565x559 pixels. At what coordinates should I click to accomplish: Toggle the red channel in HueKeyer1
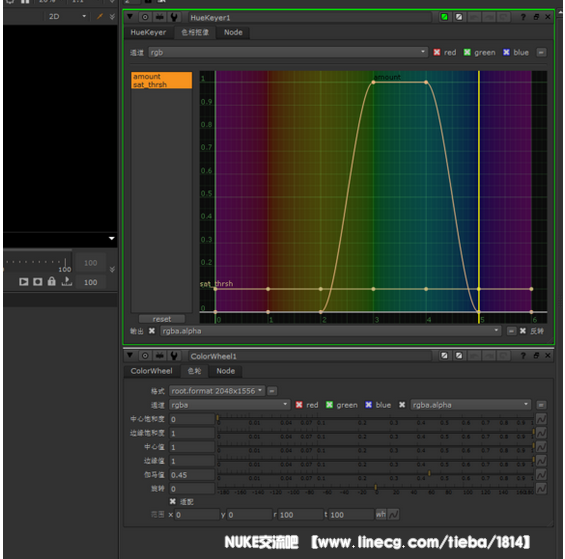[437, 53]
